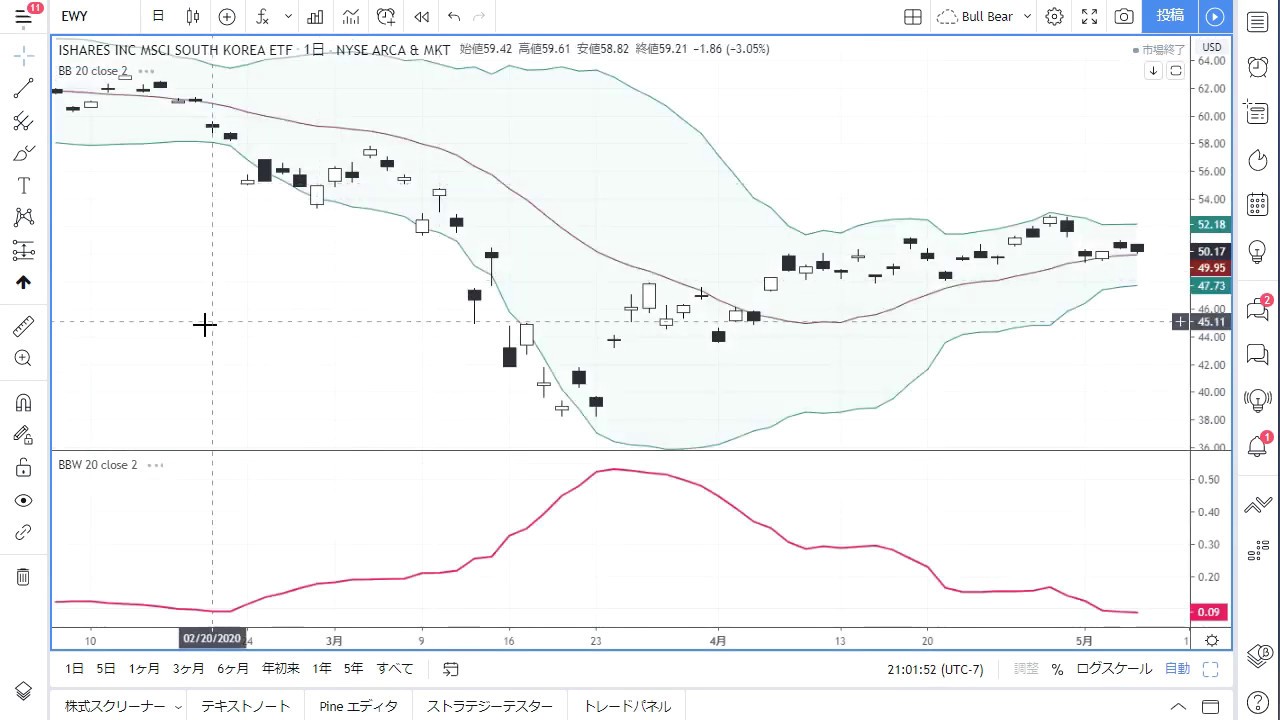Screen dimensions: 1280x720
Task: Select the pattern drawing tool
Action: point(23,218)
